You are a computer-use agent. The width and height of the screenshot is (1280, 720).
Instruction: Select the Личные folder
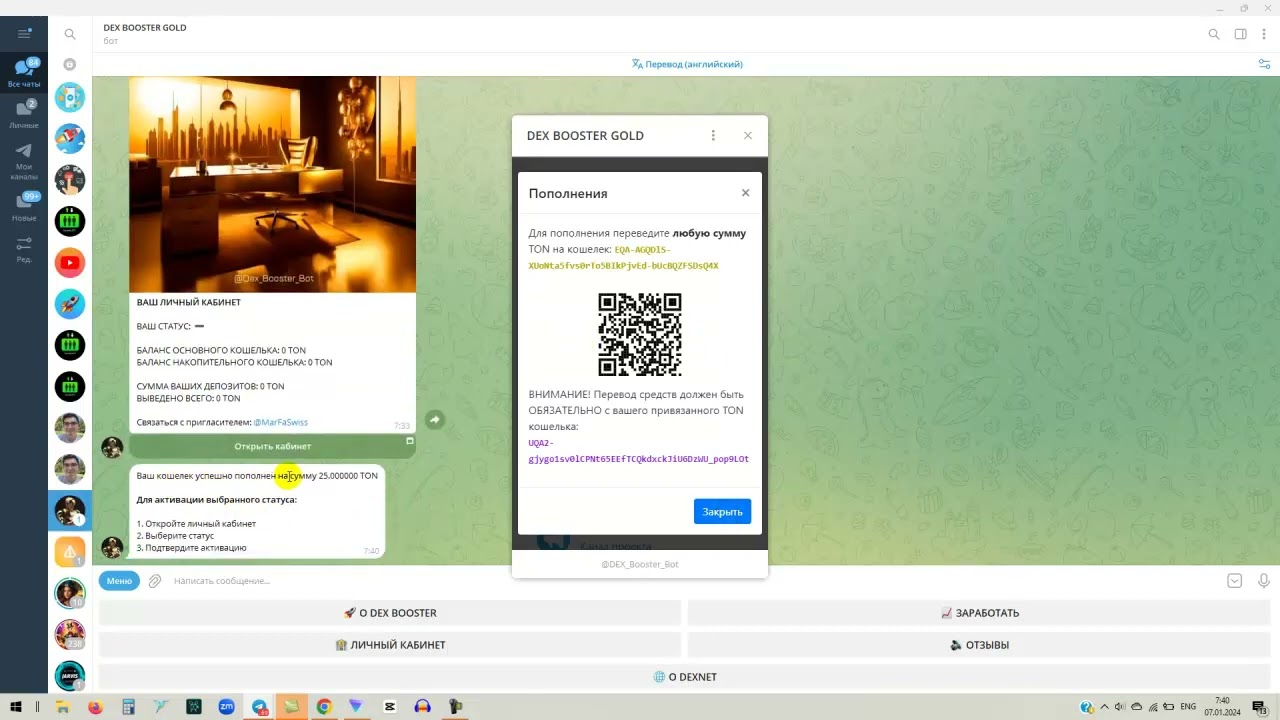coord(24,114)
